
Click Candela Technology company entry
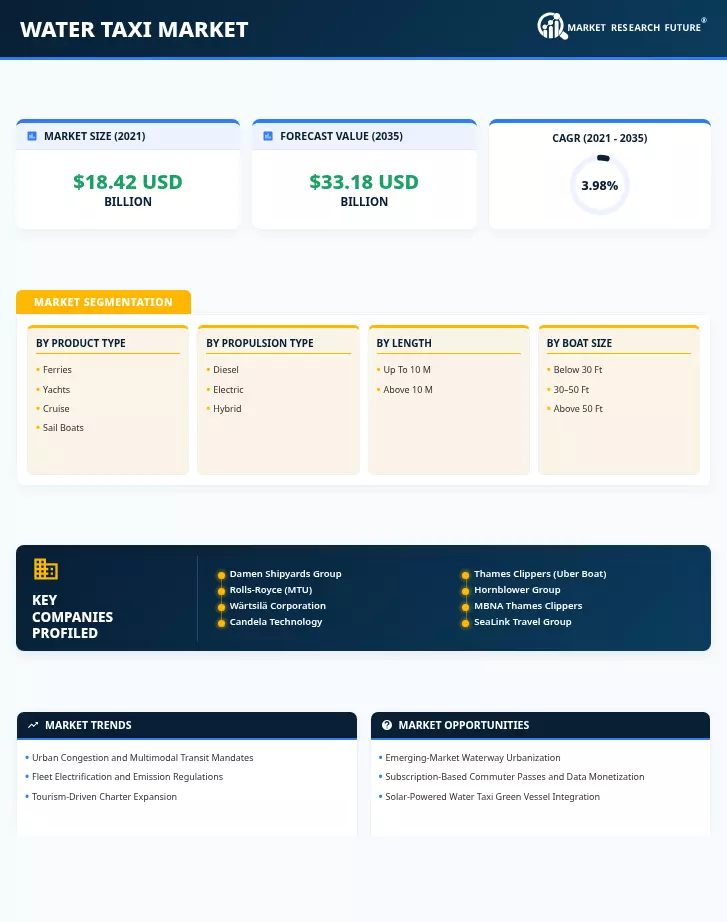click(x=276, y=622)
